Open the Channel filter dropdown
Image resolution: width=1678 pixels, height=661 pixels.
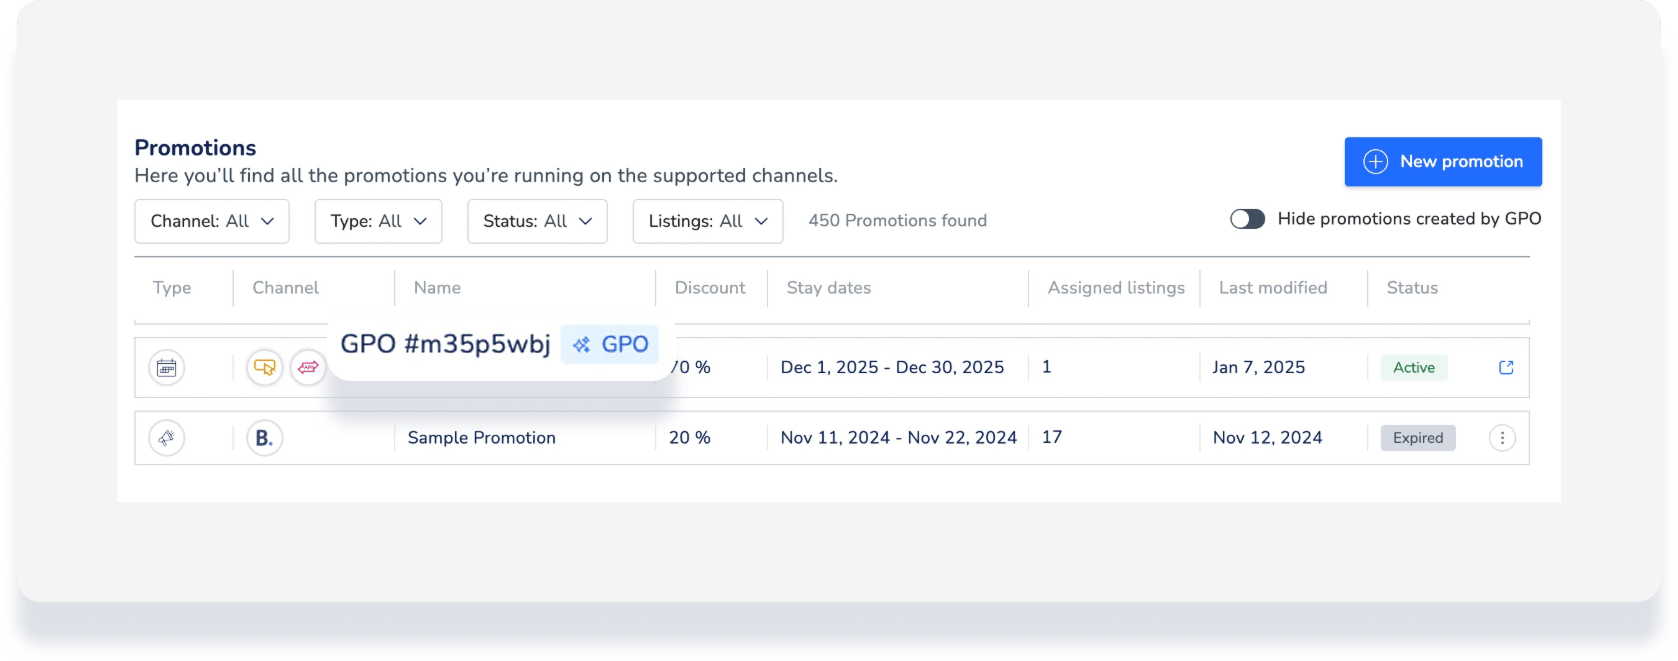tap(212, 221)
